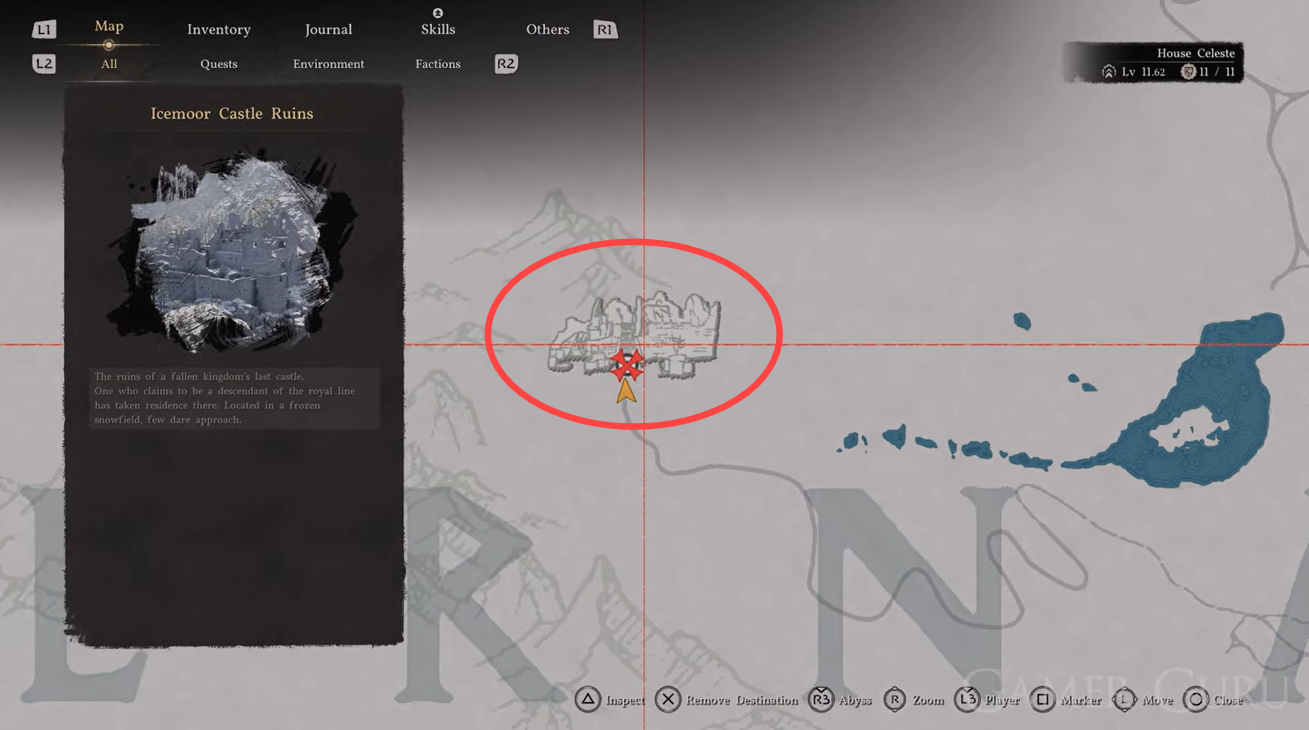
Task: Click the square Marker button icon
Action: click(1043, 700)
